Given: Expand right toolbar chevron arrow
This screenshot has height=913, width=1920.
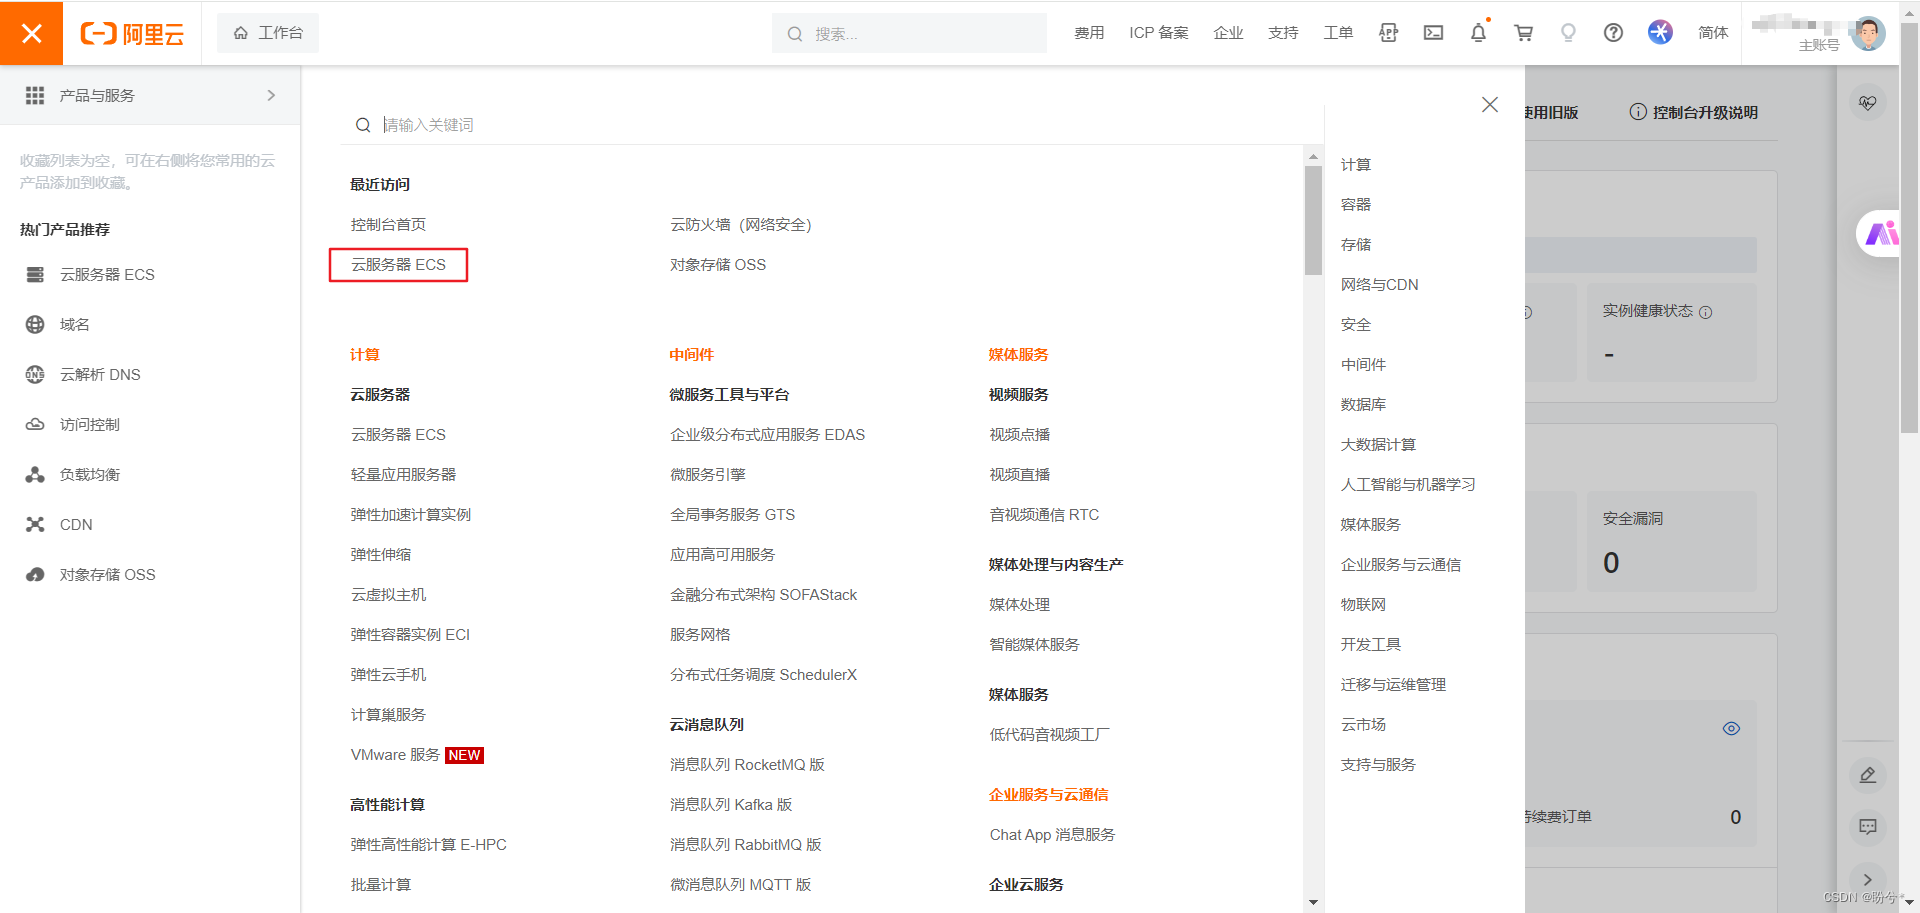Looking at the screenshot, I should (x=1868, y=880).
